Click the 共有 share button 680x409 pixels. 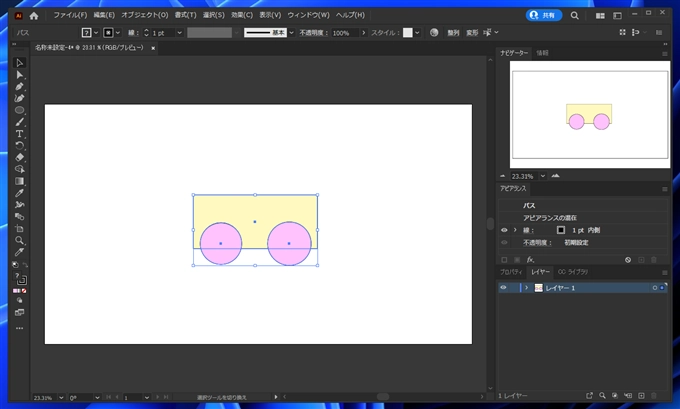click(x=544, y=15)
